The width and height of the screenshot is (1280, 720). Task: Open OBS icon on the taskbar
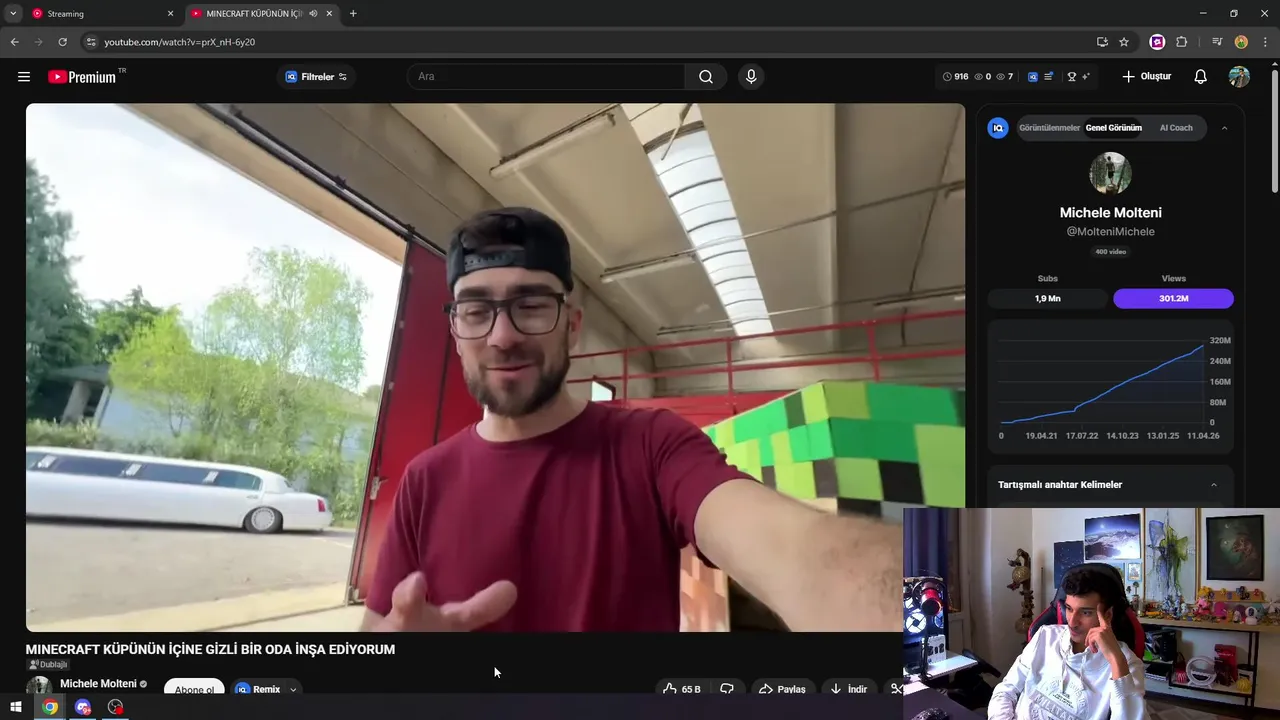pos(116,707)
